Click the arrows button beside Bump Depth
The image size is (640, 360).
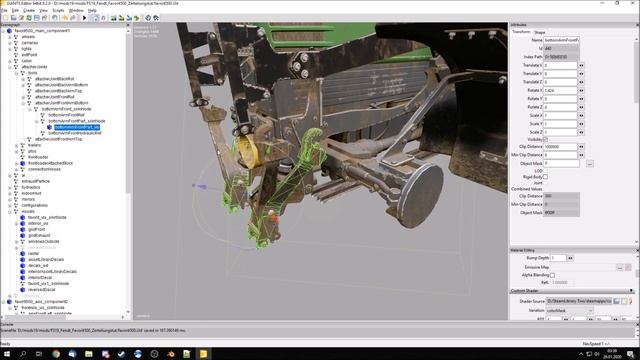pos(570,258)
